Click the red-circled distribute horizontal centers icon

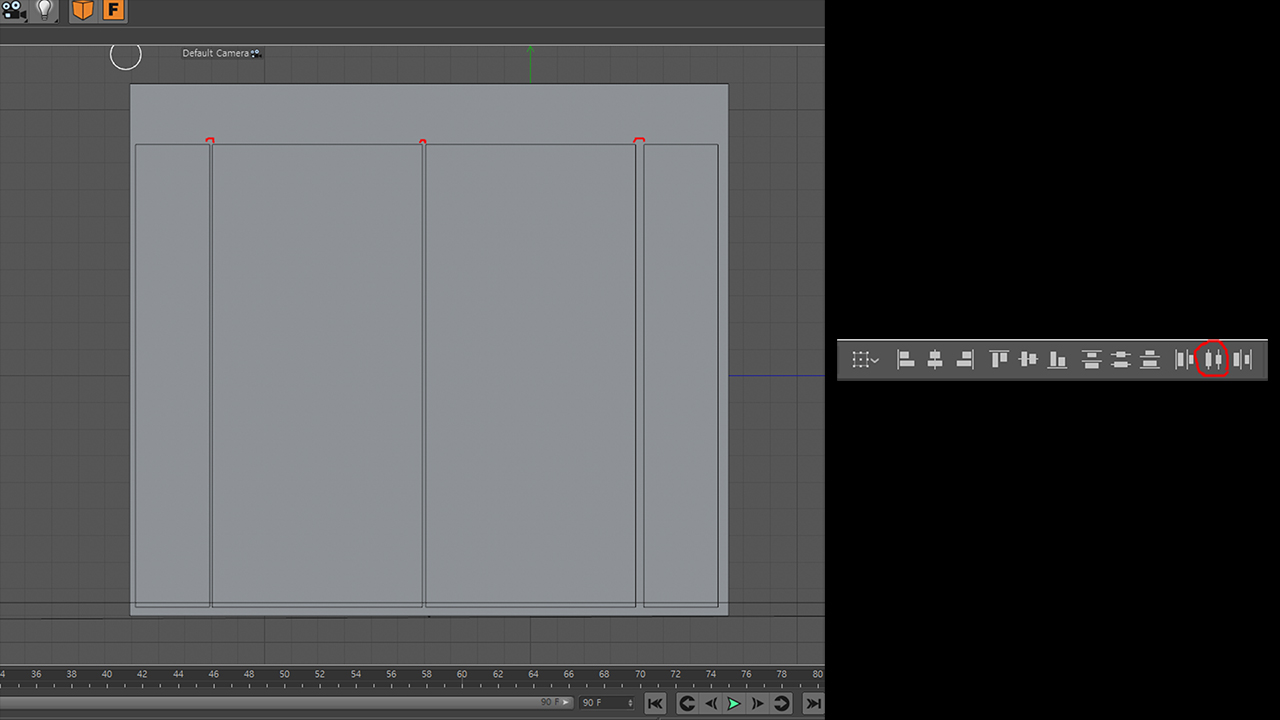(1213, 360)
